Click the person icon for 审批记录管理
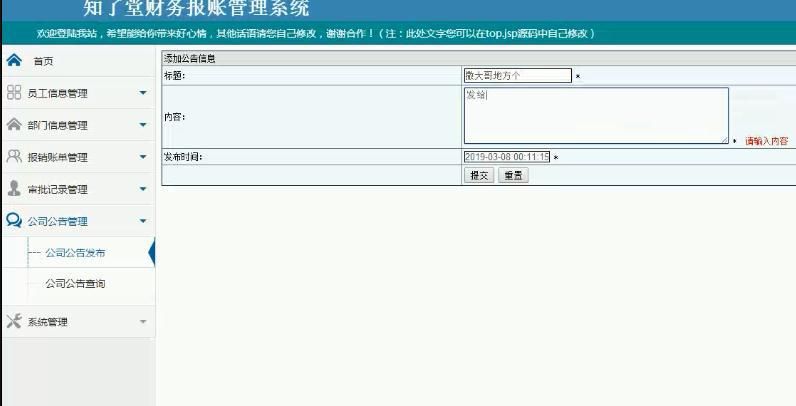This screenshot has height=406, width=796. (x=14, y=188)
